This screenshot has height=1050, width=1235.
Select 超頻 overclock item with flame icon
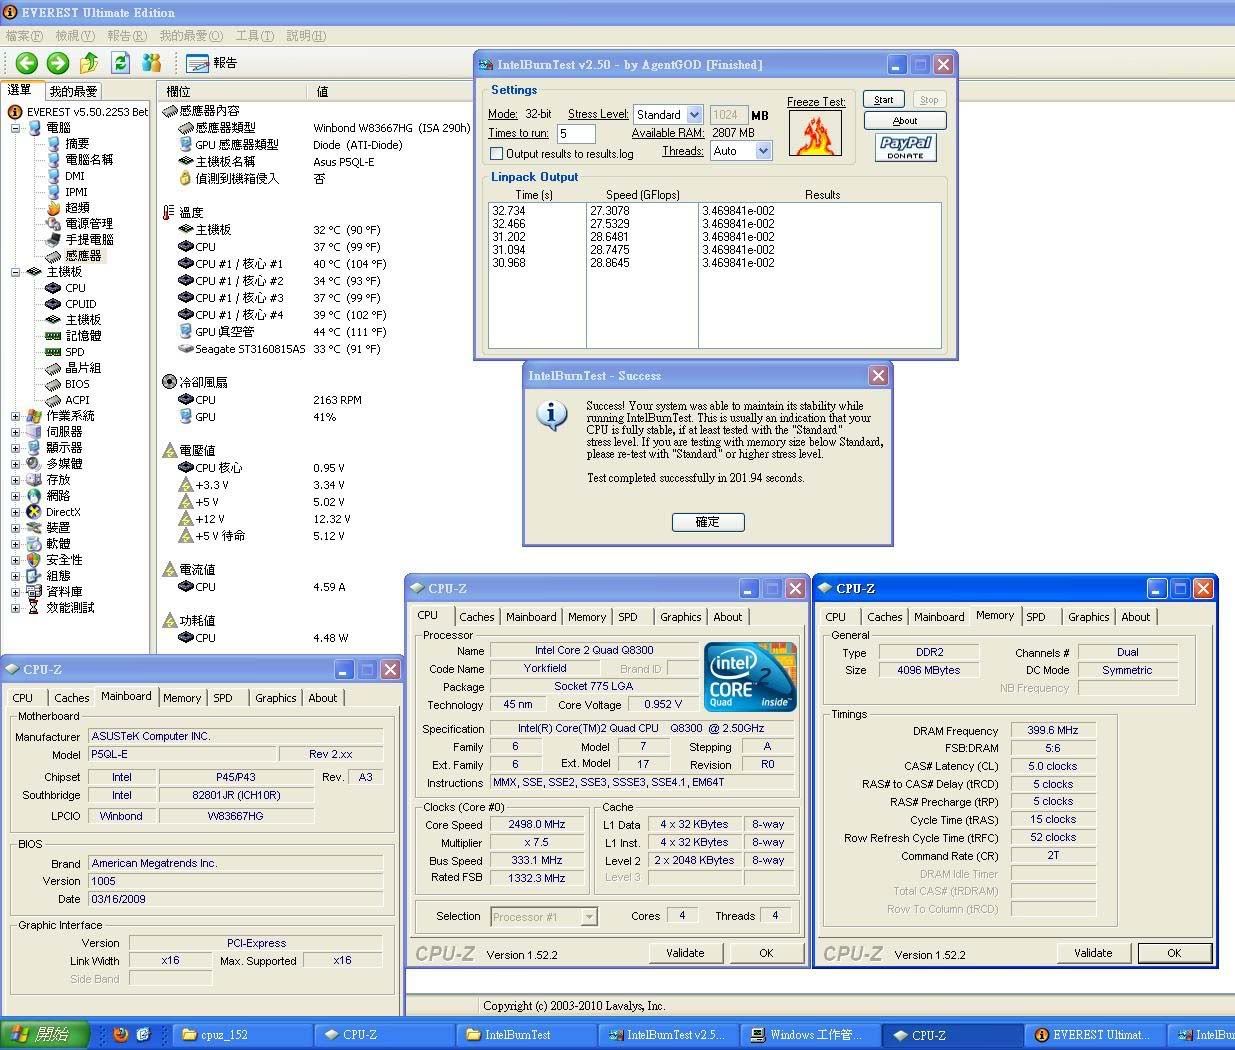[x=77, y=208]
